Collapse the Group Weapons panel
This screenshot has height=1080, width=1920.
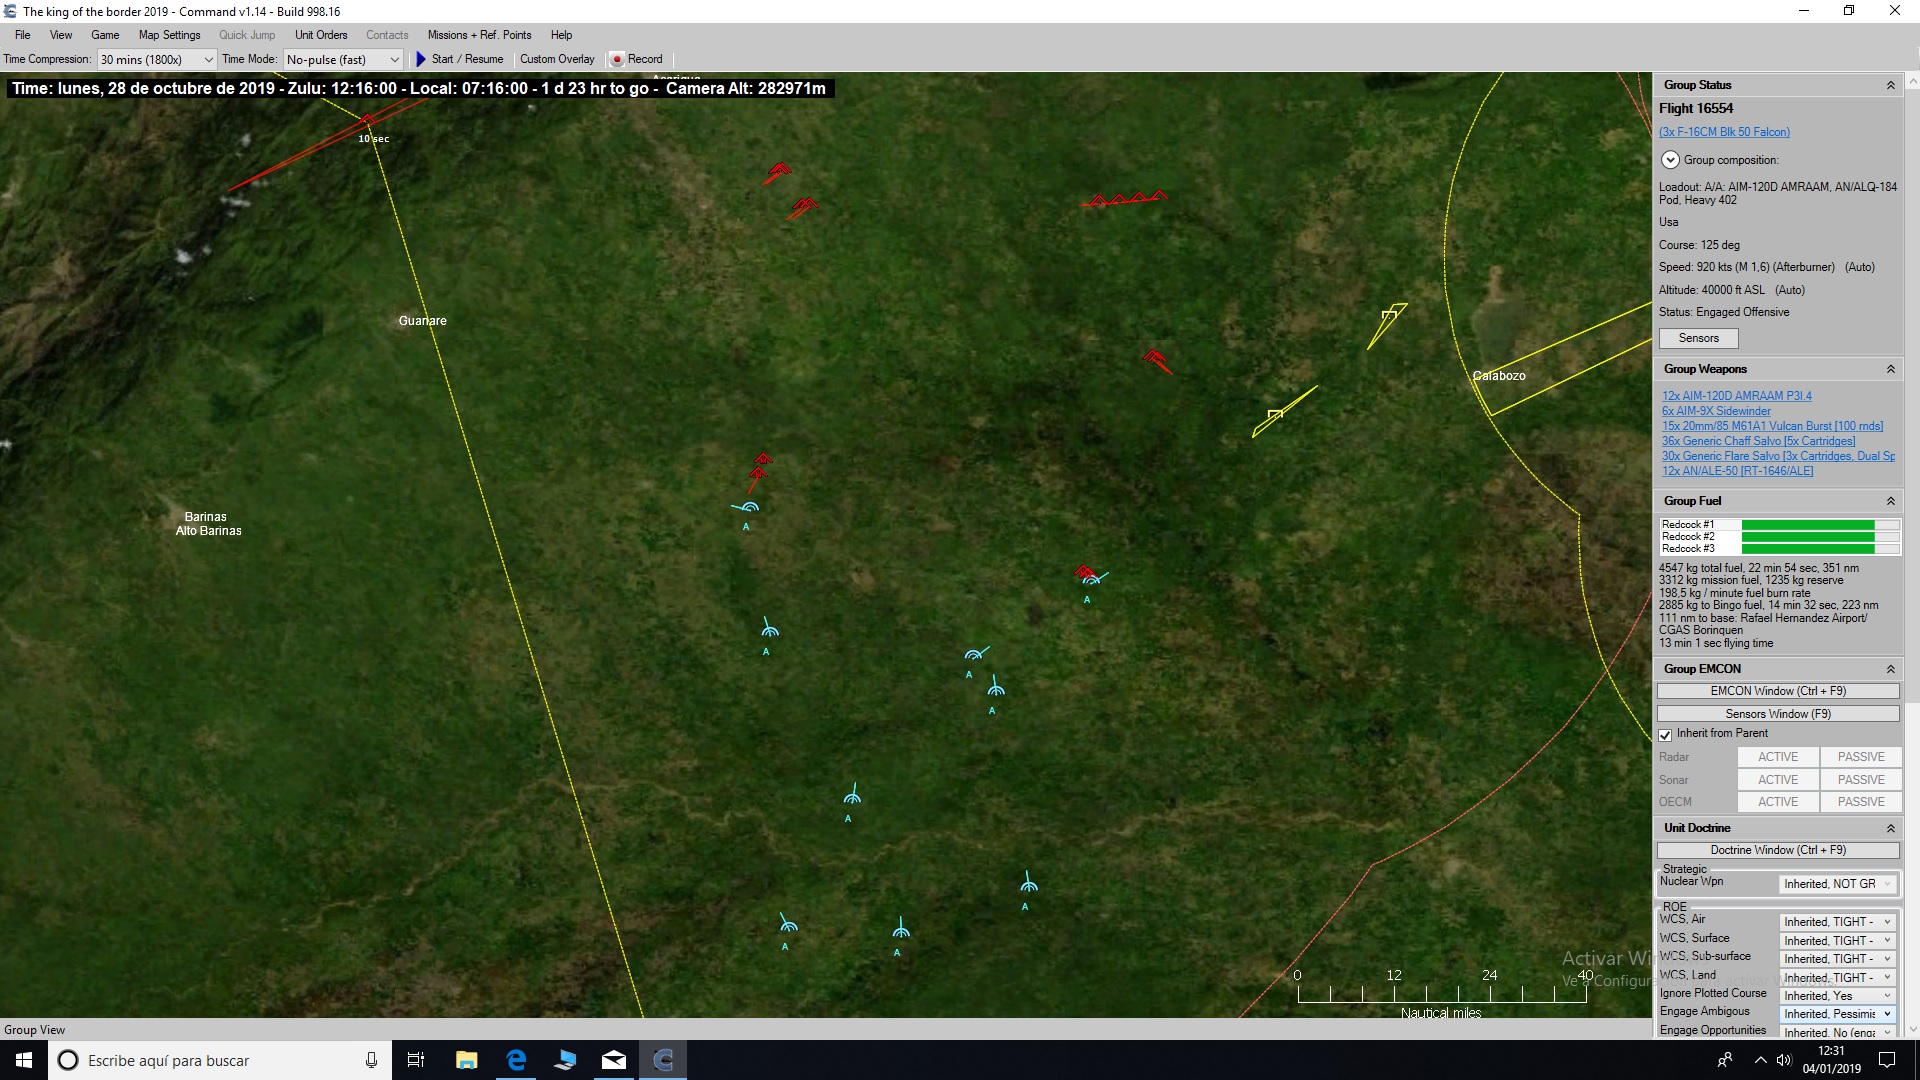click(x=1892, y=368)
